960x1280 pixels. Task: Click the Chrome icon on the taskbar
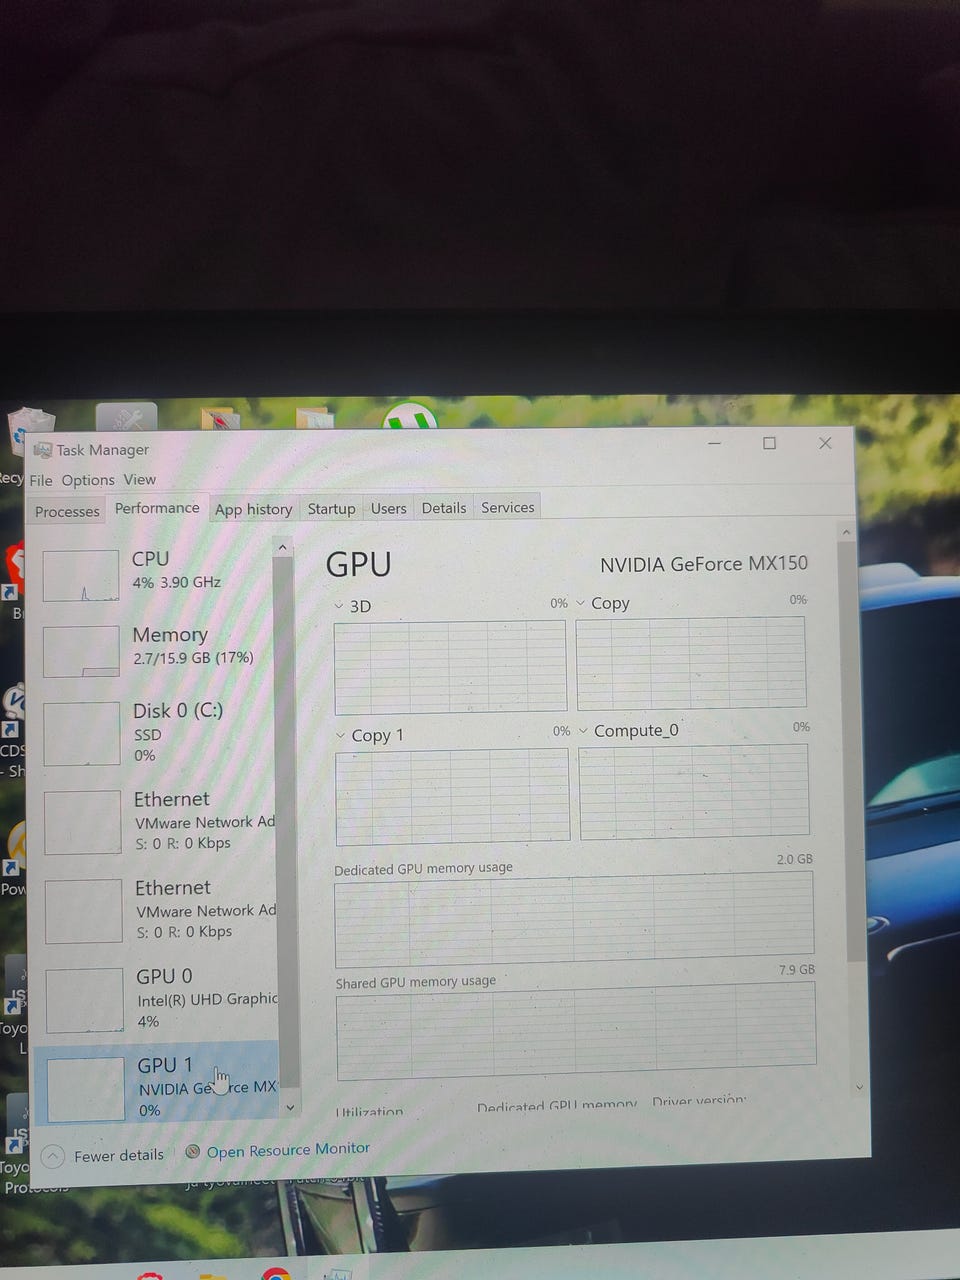[275, 1273]
